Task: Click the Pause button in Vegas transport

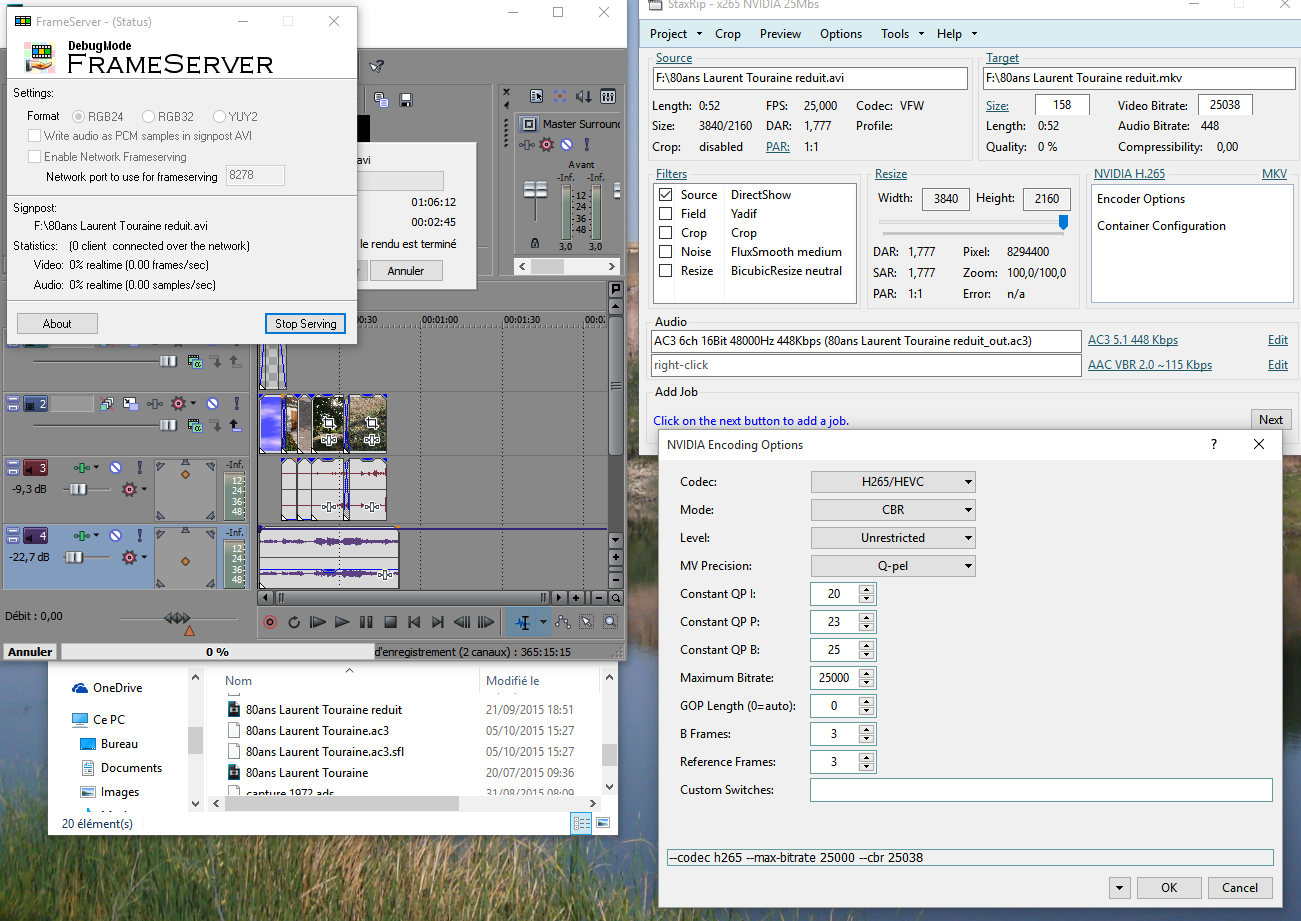Action: (x=366, y=622)
